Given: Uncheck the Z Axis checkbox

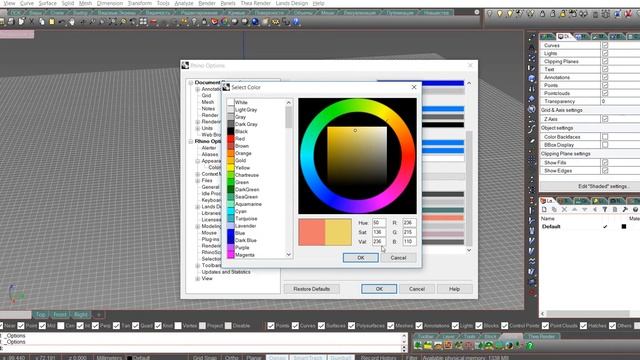Looking at the screenshot, I should coord(605,119).
